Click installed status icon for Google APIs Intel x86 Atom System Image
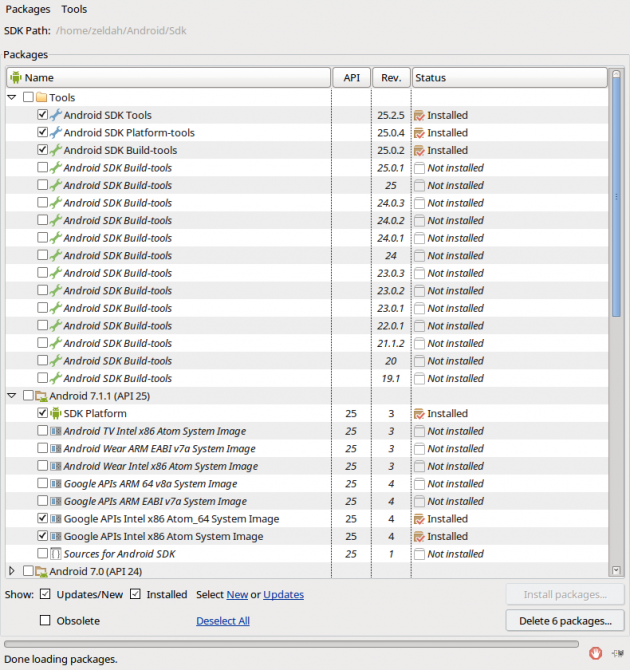The image size is (630, 670). 419,536
